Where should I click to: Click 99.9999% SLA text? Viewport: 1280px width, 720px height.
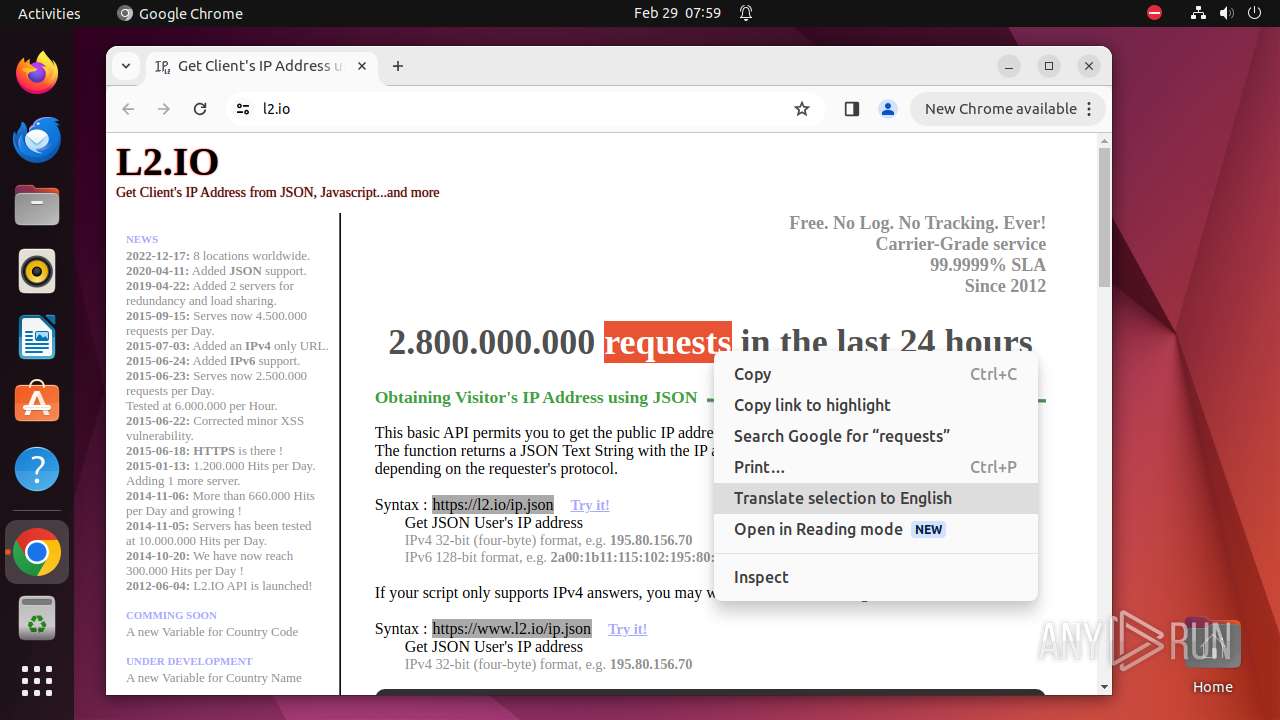(x=988, y=265)
